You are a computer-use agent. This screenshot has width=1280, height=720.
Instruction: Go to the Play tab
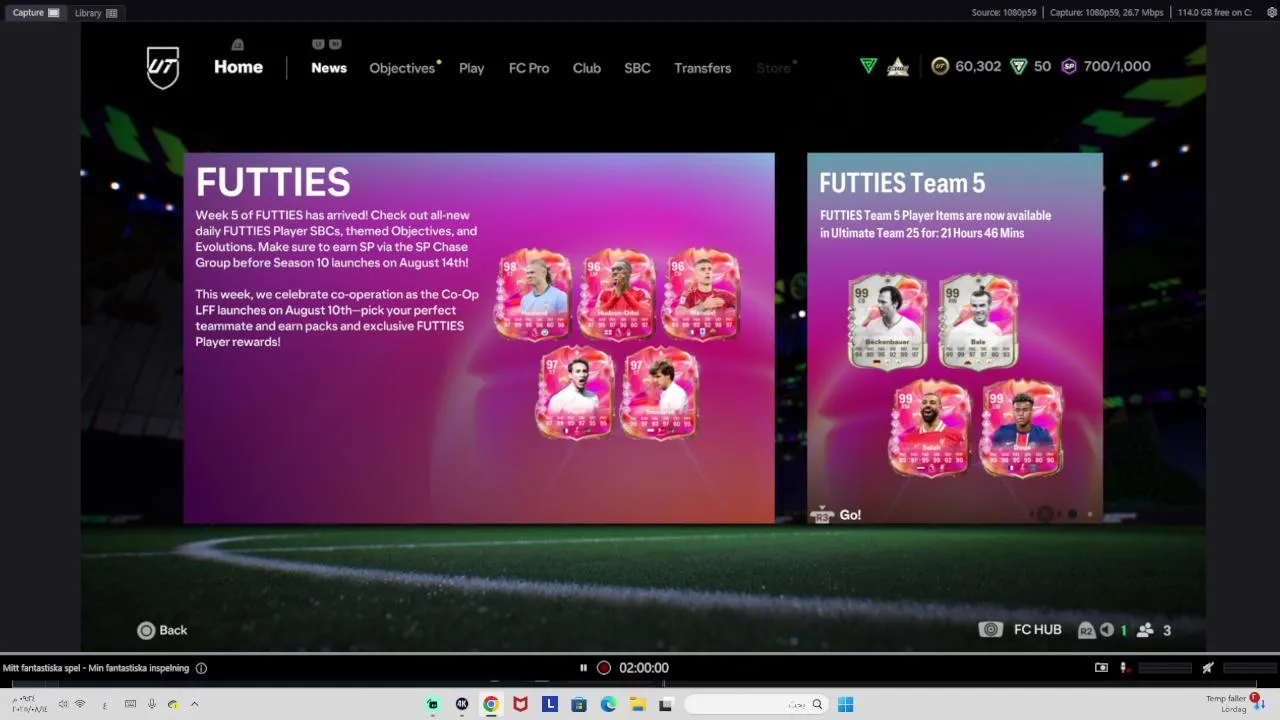pyautogui.click(x=471, y=68)
